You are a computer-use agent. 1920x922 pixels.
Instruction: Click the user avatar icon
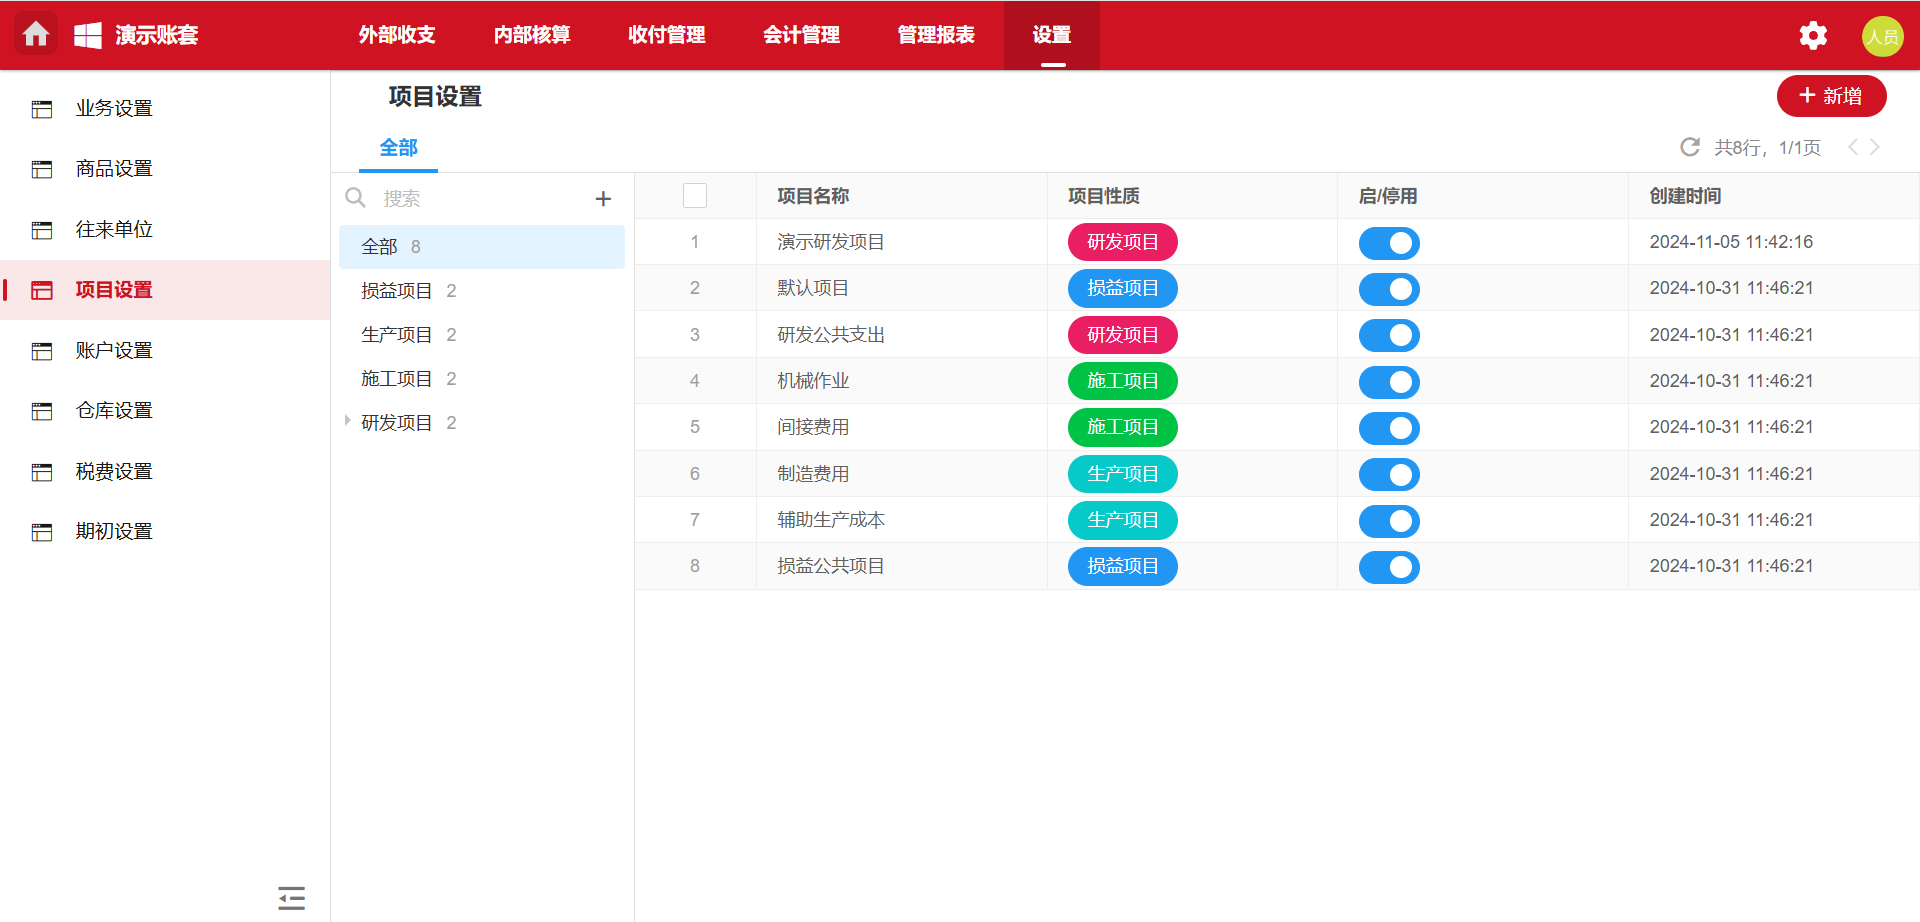[x=1881, y=36]
